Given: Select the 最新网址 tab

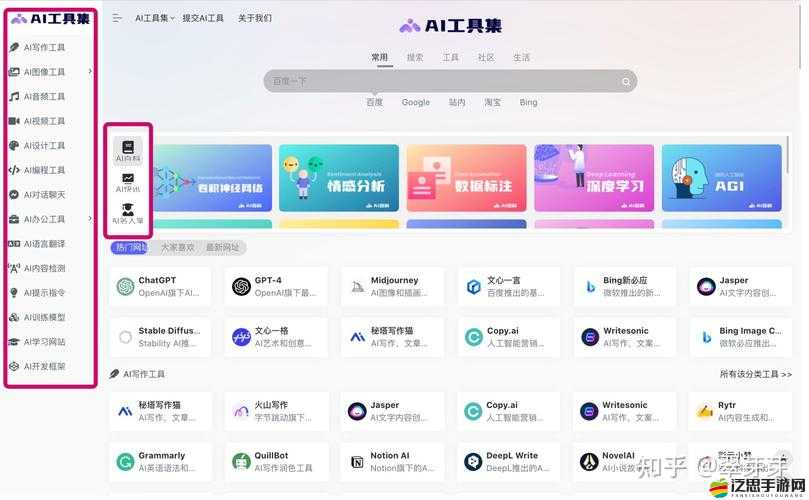Looking at the screenshot, I should coord(222,248).
